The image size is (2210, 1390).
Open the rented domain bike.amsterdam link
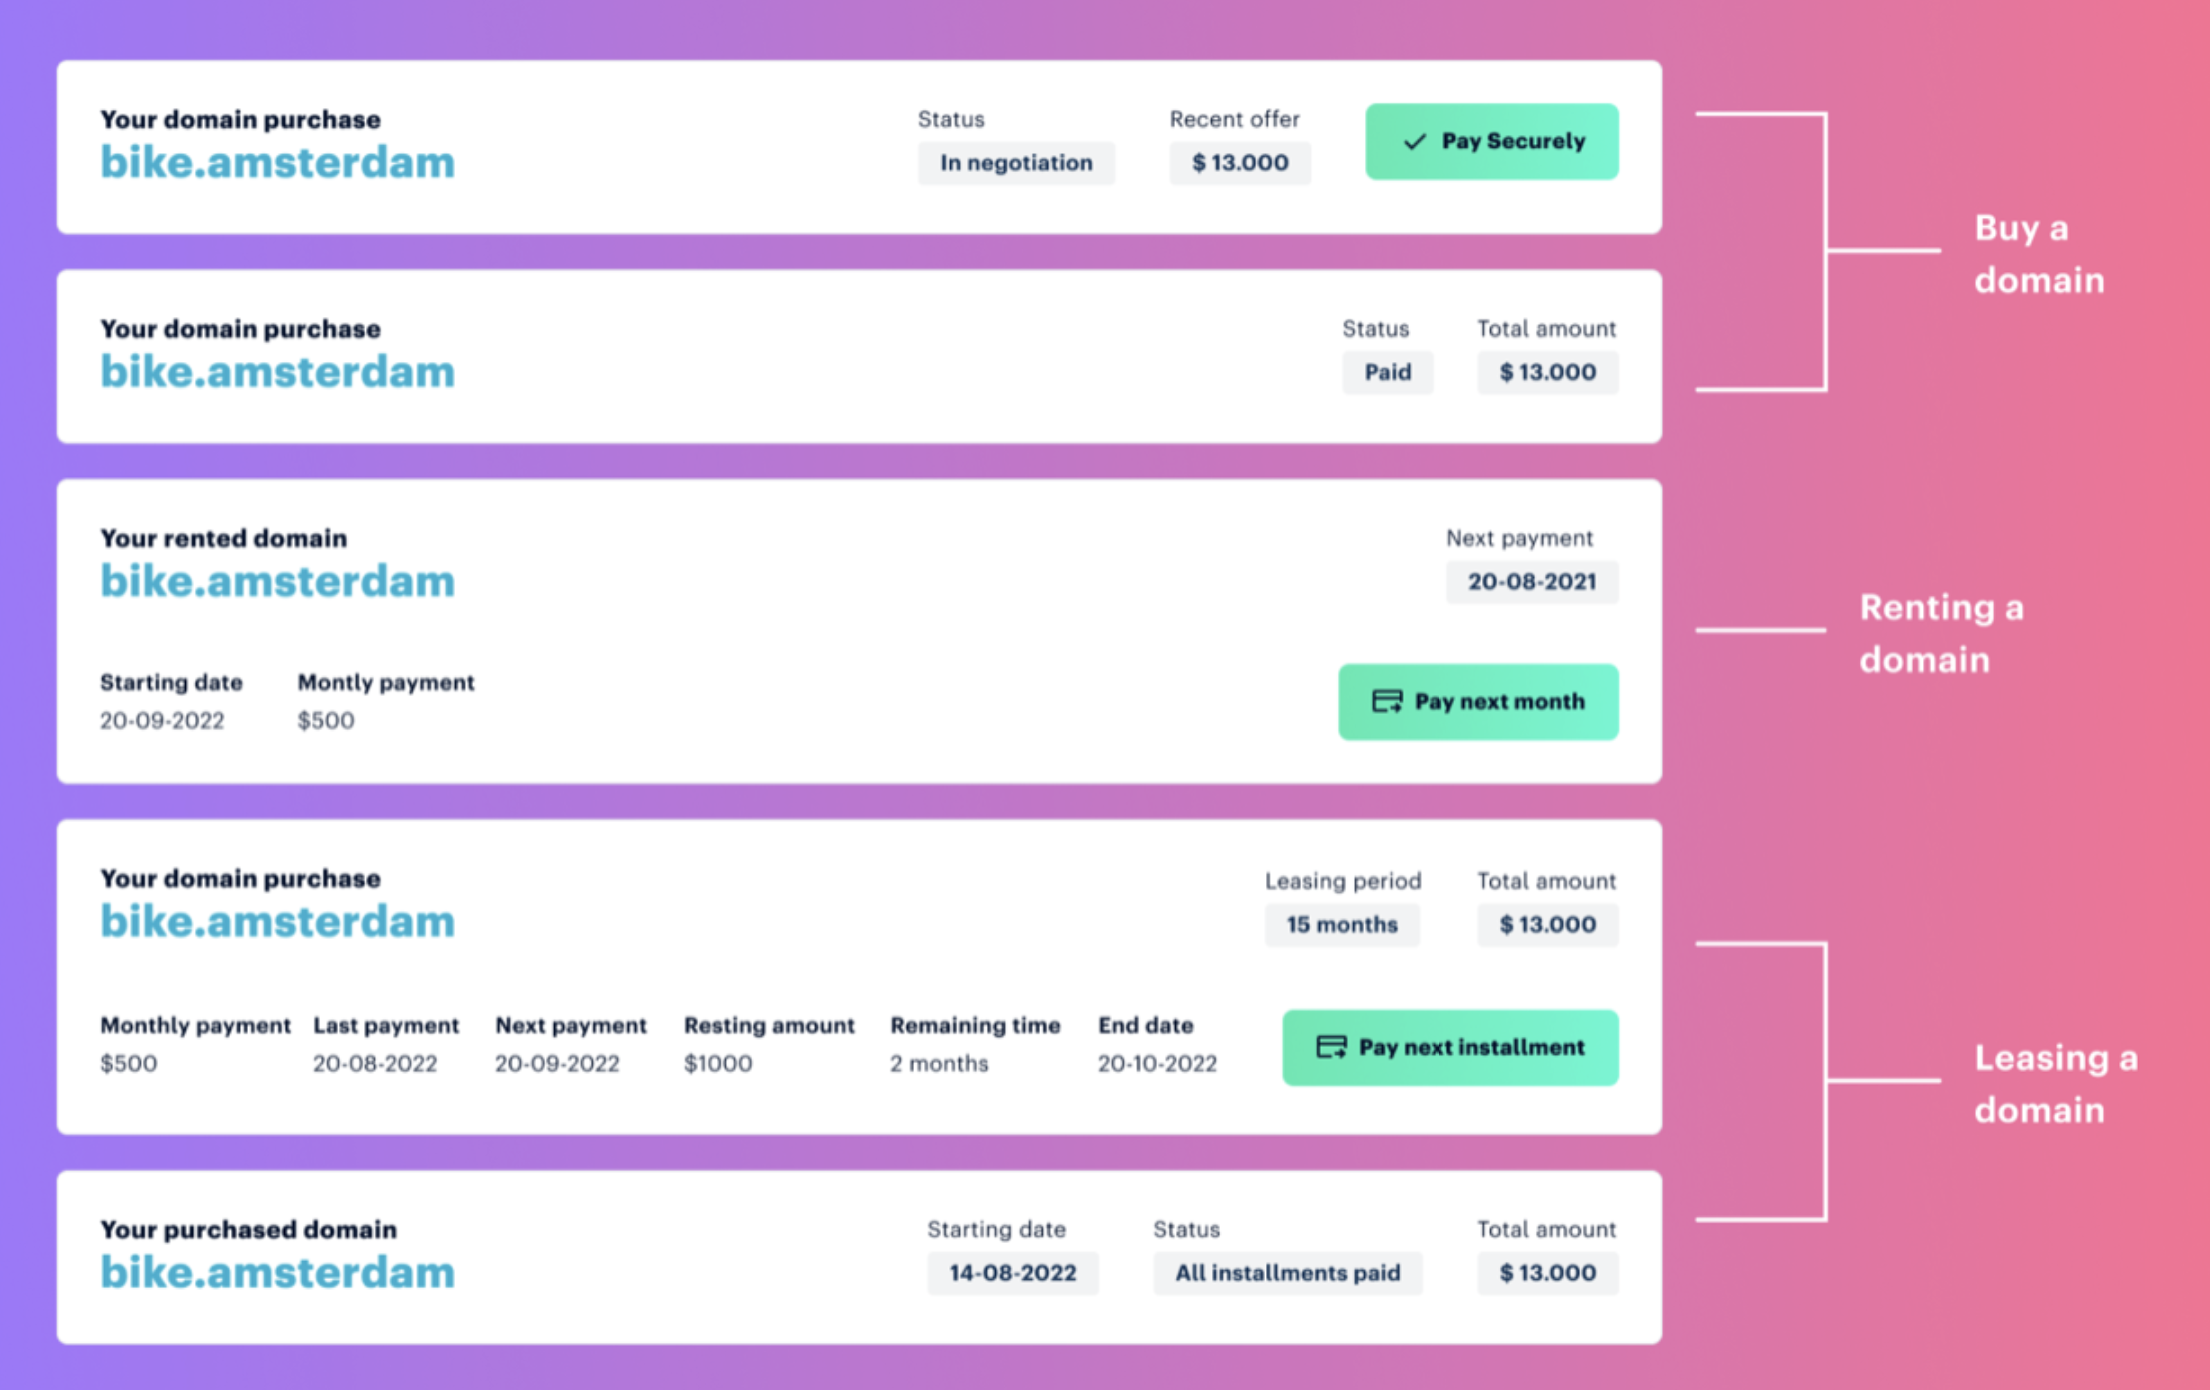pos(277,581)
